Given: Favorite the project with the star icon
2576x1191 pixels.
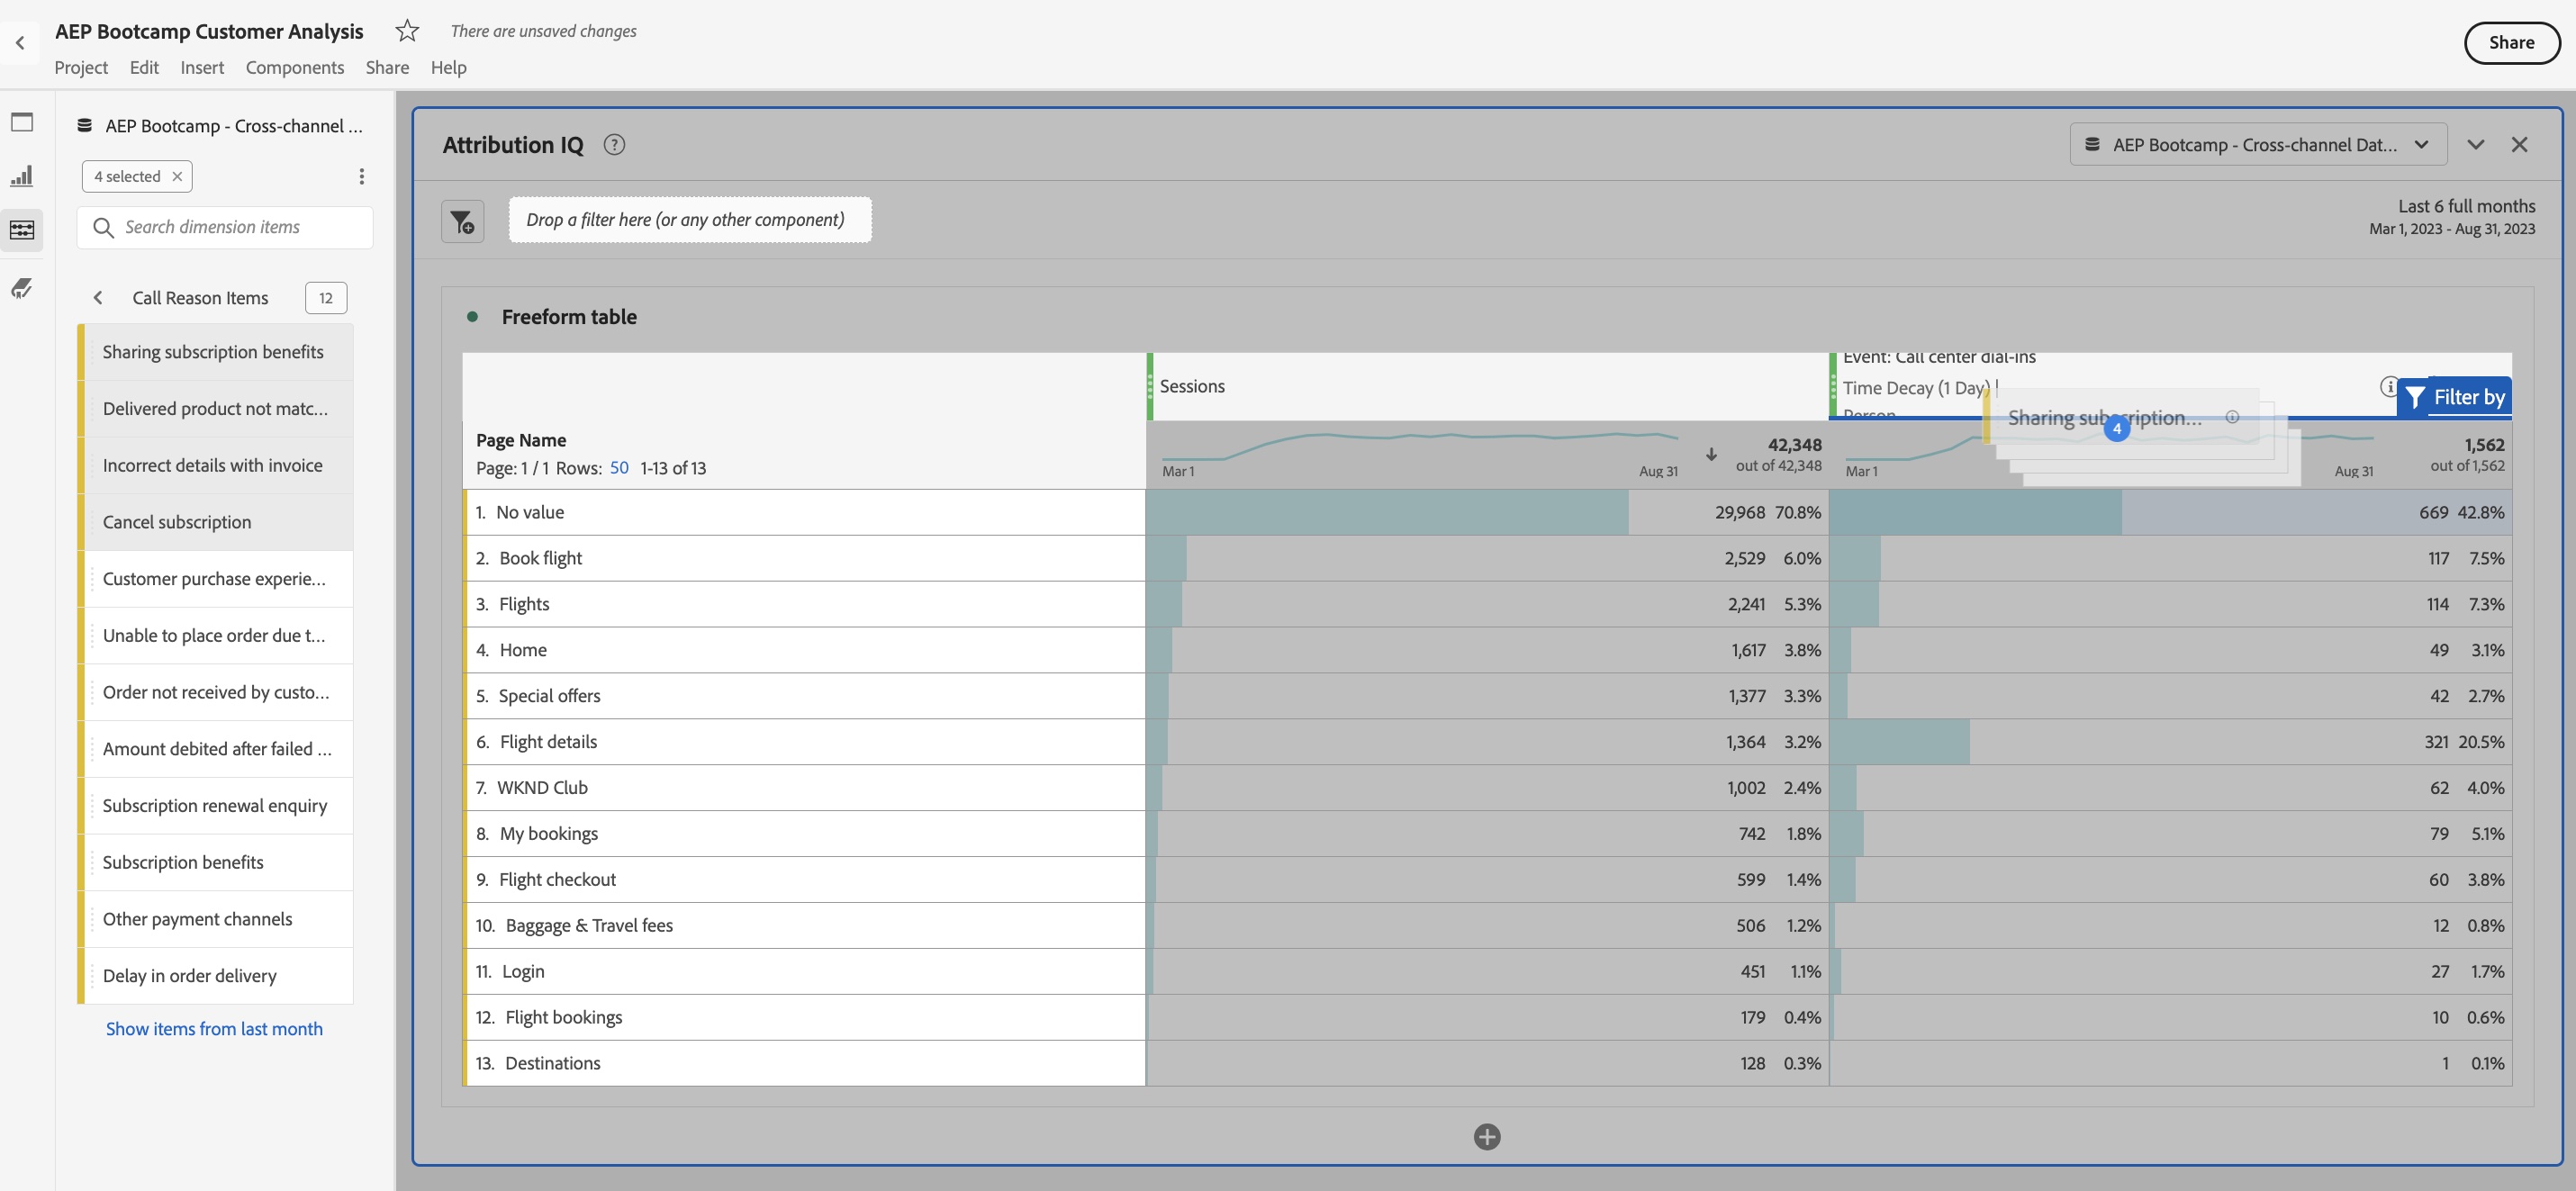Looking at the screenshot, I should point(406,31).
